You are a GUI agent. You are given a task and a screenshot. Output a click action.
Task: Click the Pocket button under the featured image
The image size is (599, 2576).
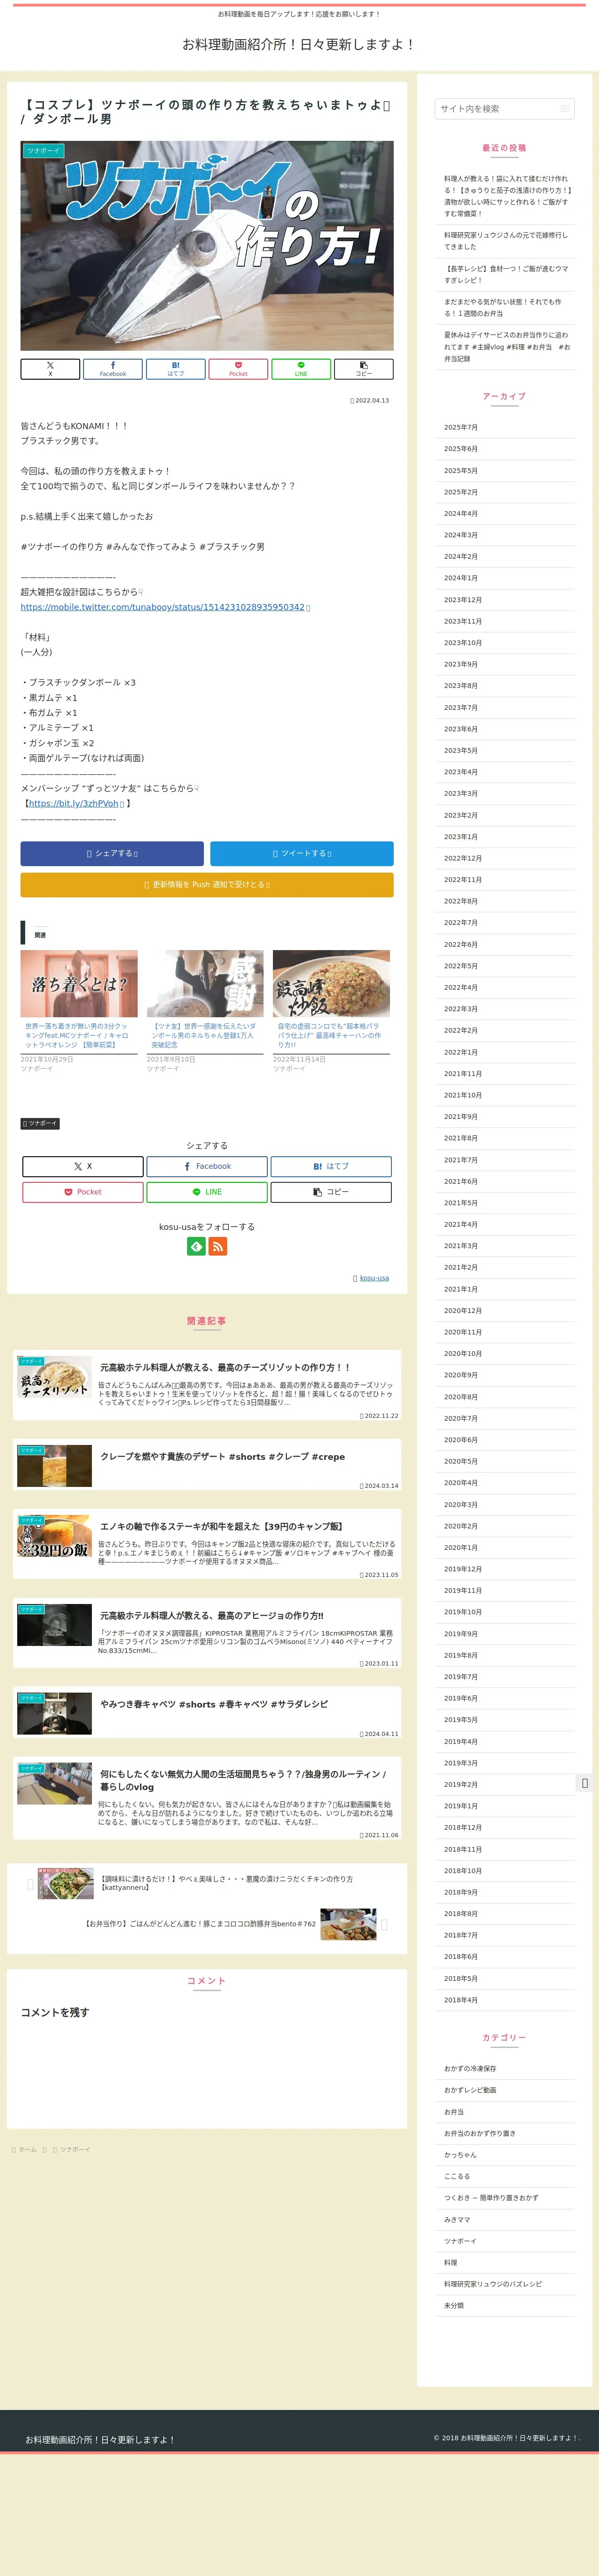238,369
